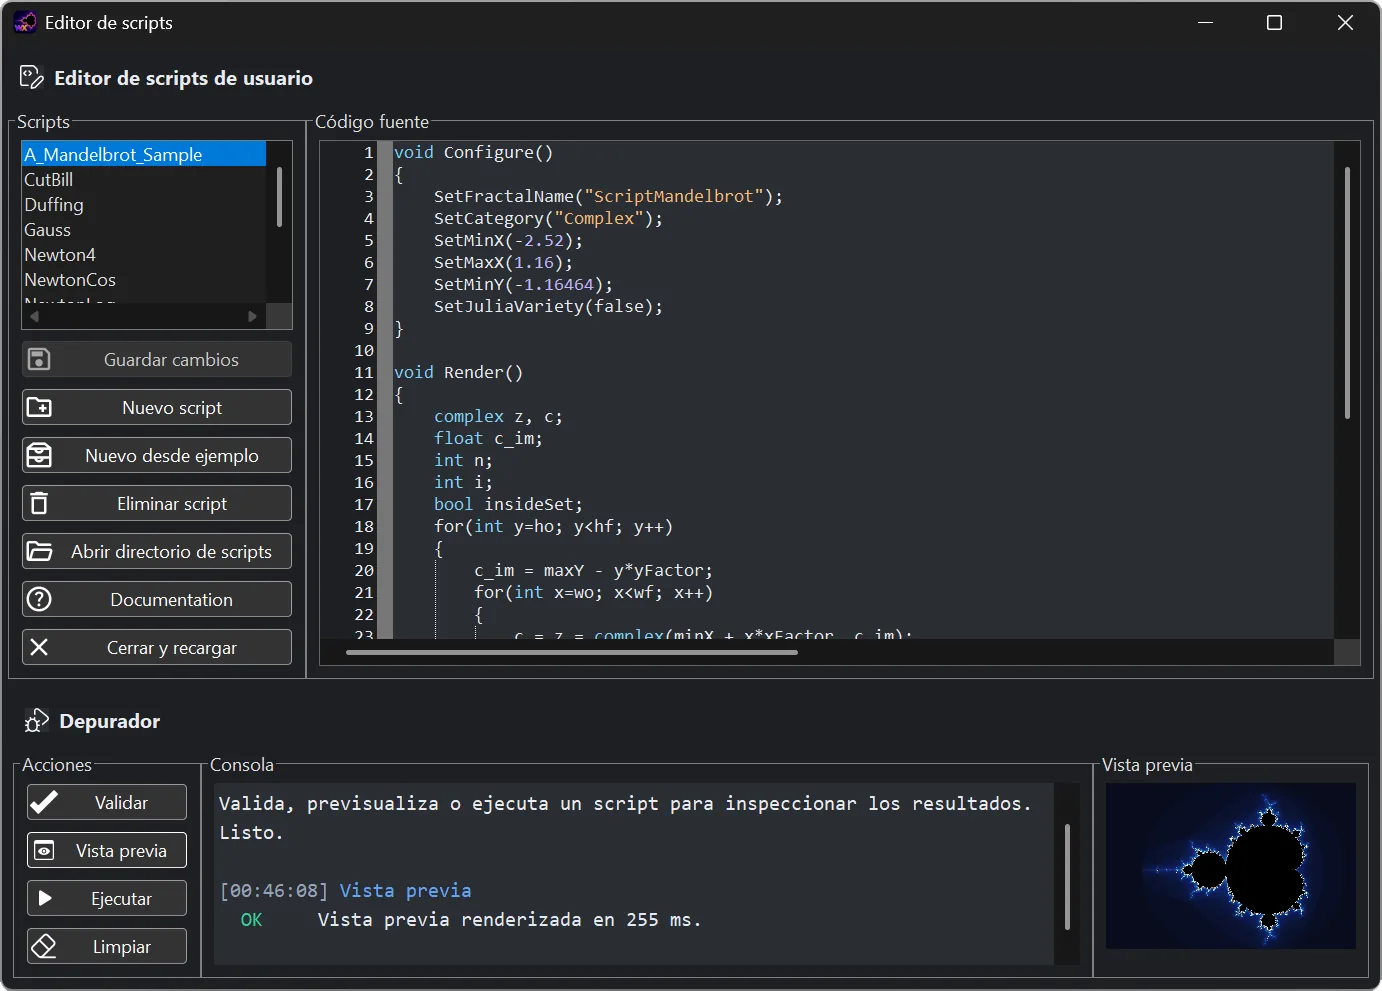Click the int n; declaration line
This screenshot has height=991, width=1382.
tap(463, 460)
